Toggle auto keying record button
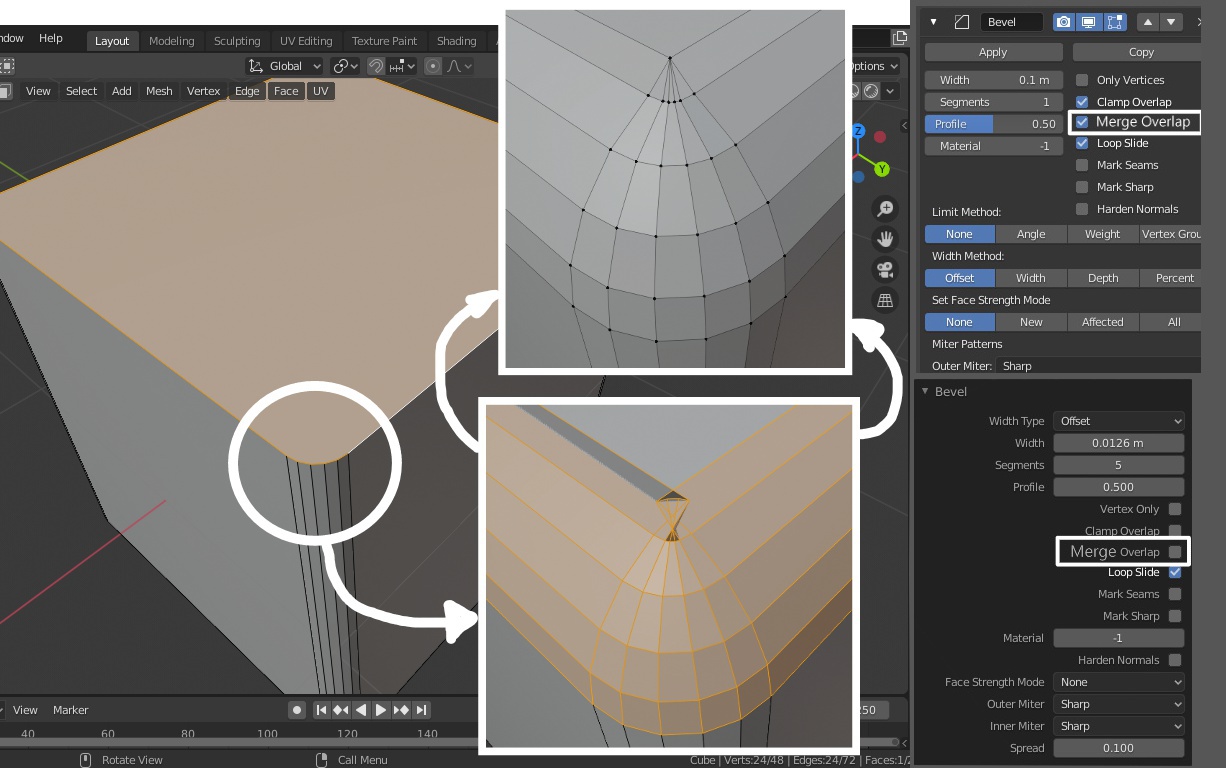 coord(297,710)
